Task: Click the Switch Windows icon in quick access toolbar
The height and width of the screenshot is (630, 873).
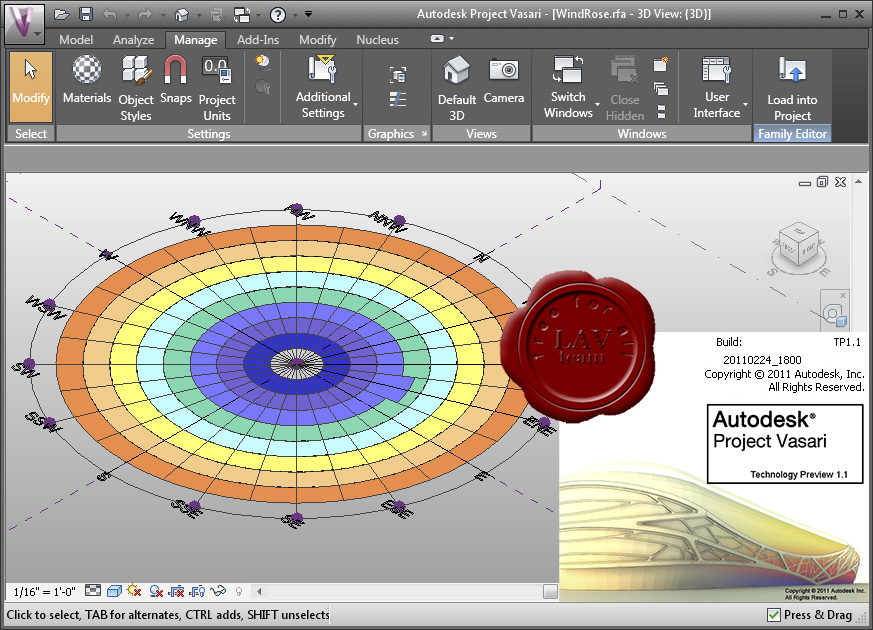Action: (x=242, y=14)
